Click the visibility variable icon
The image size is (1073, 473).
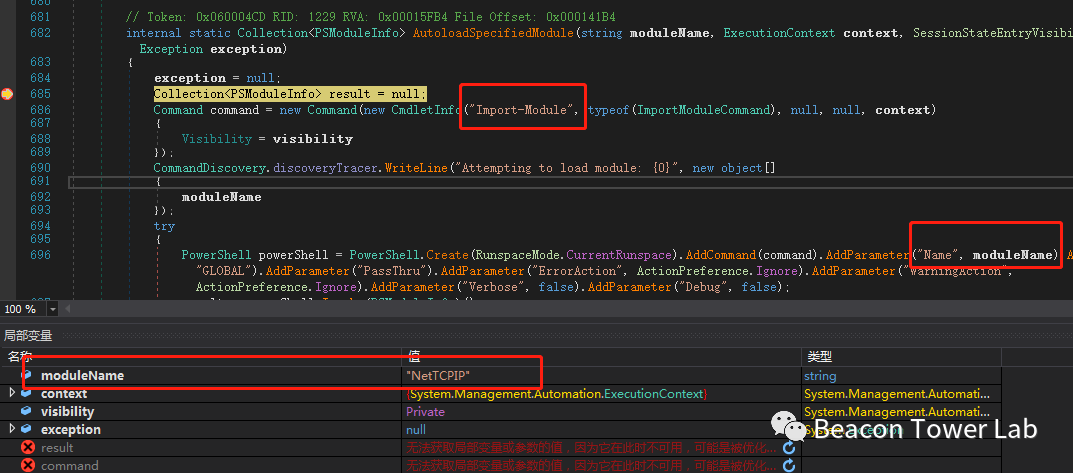(27, 411)
